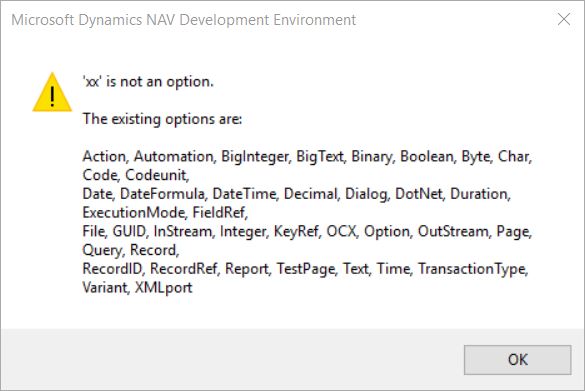Click the word RecordRef in the list

tap(185, 269)
